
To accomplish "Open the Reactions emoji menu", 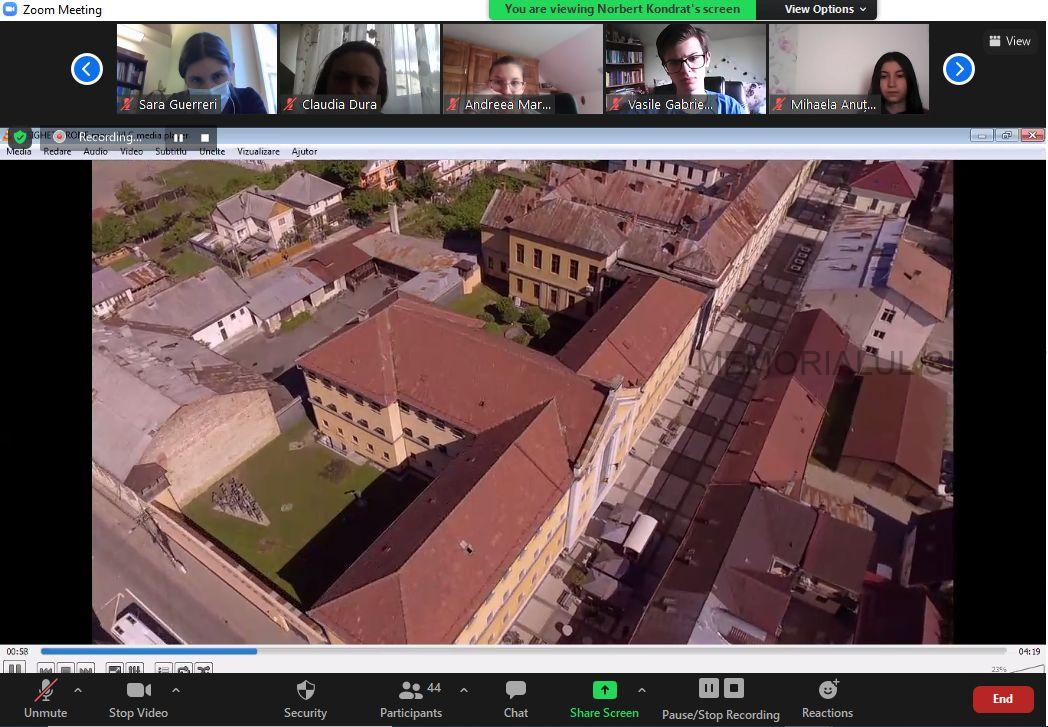I will click(827, 699).
